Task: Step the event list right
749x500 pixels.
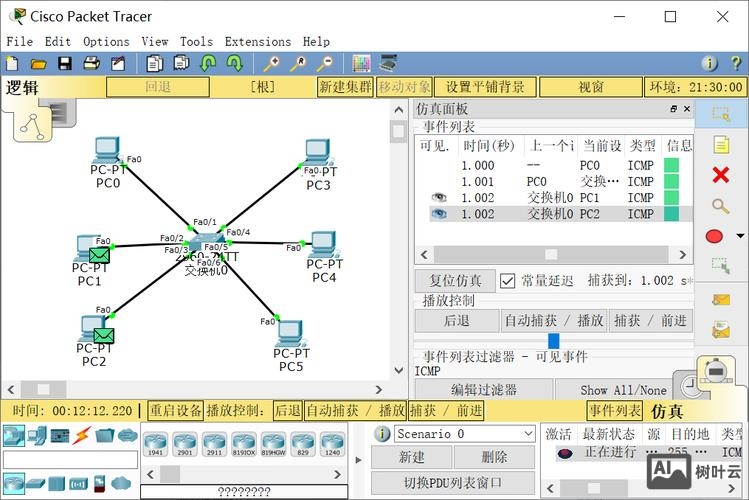Action: click(x=683, y=255)
